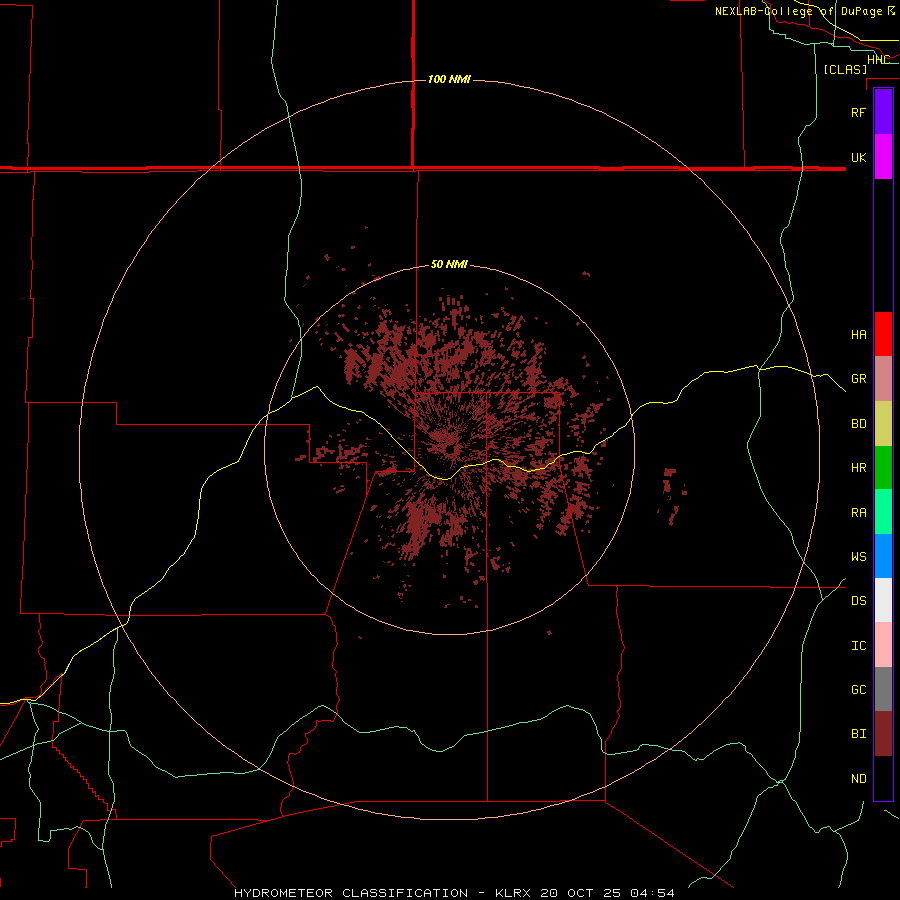900x900 pixels.
Task: Click the BD legend label
Action: pyautogui.click(x=858, y=424)
